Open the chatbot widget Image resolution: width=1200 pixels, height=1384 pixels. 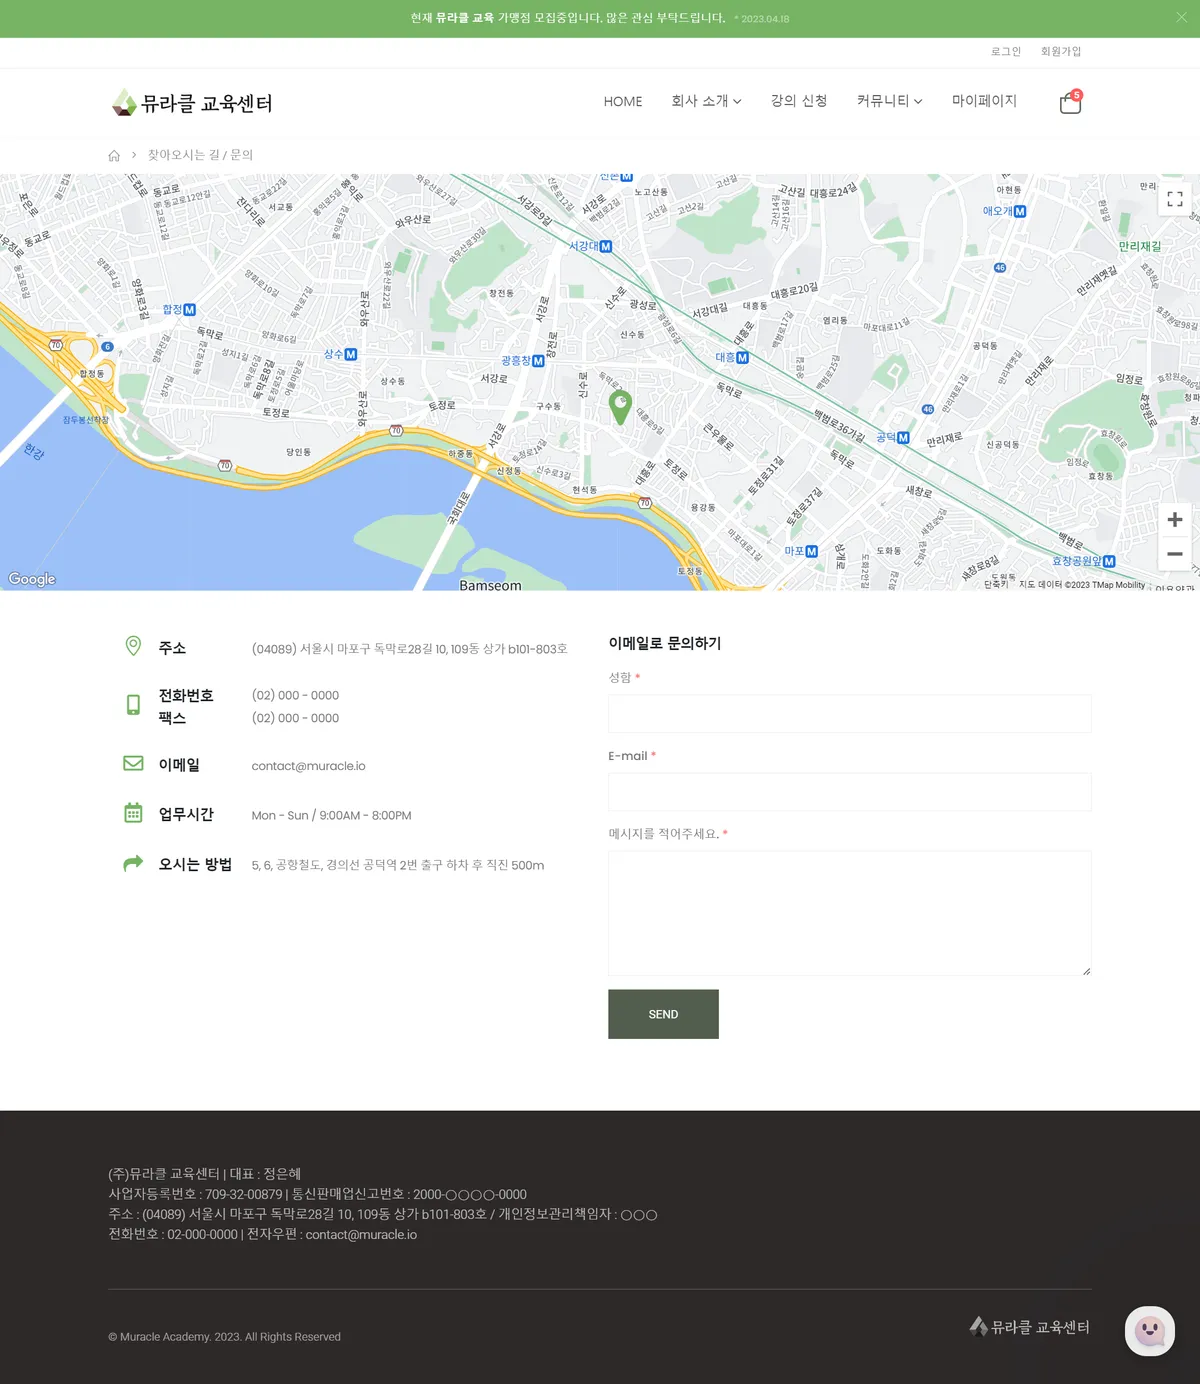(x=1150, y=1331)
